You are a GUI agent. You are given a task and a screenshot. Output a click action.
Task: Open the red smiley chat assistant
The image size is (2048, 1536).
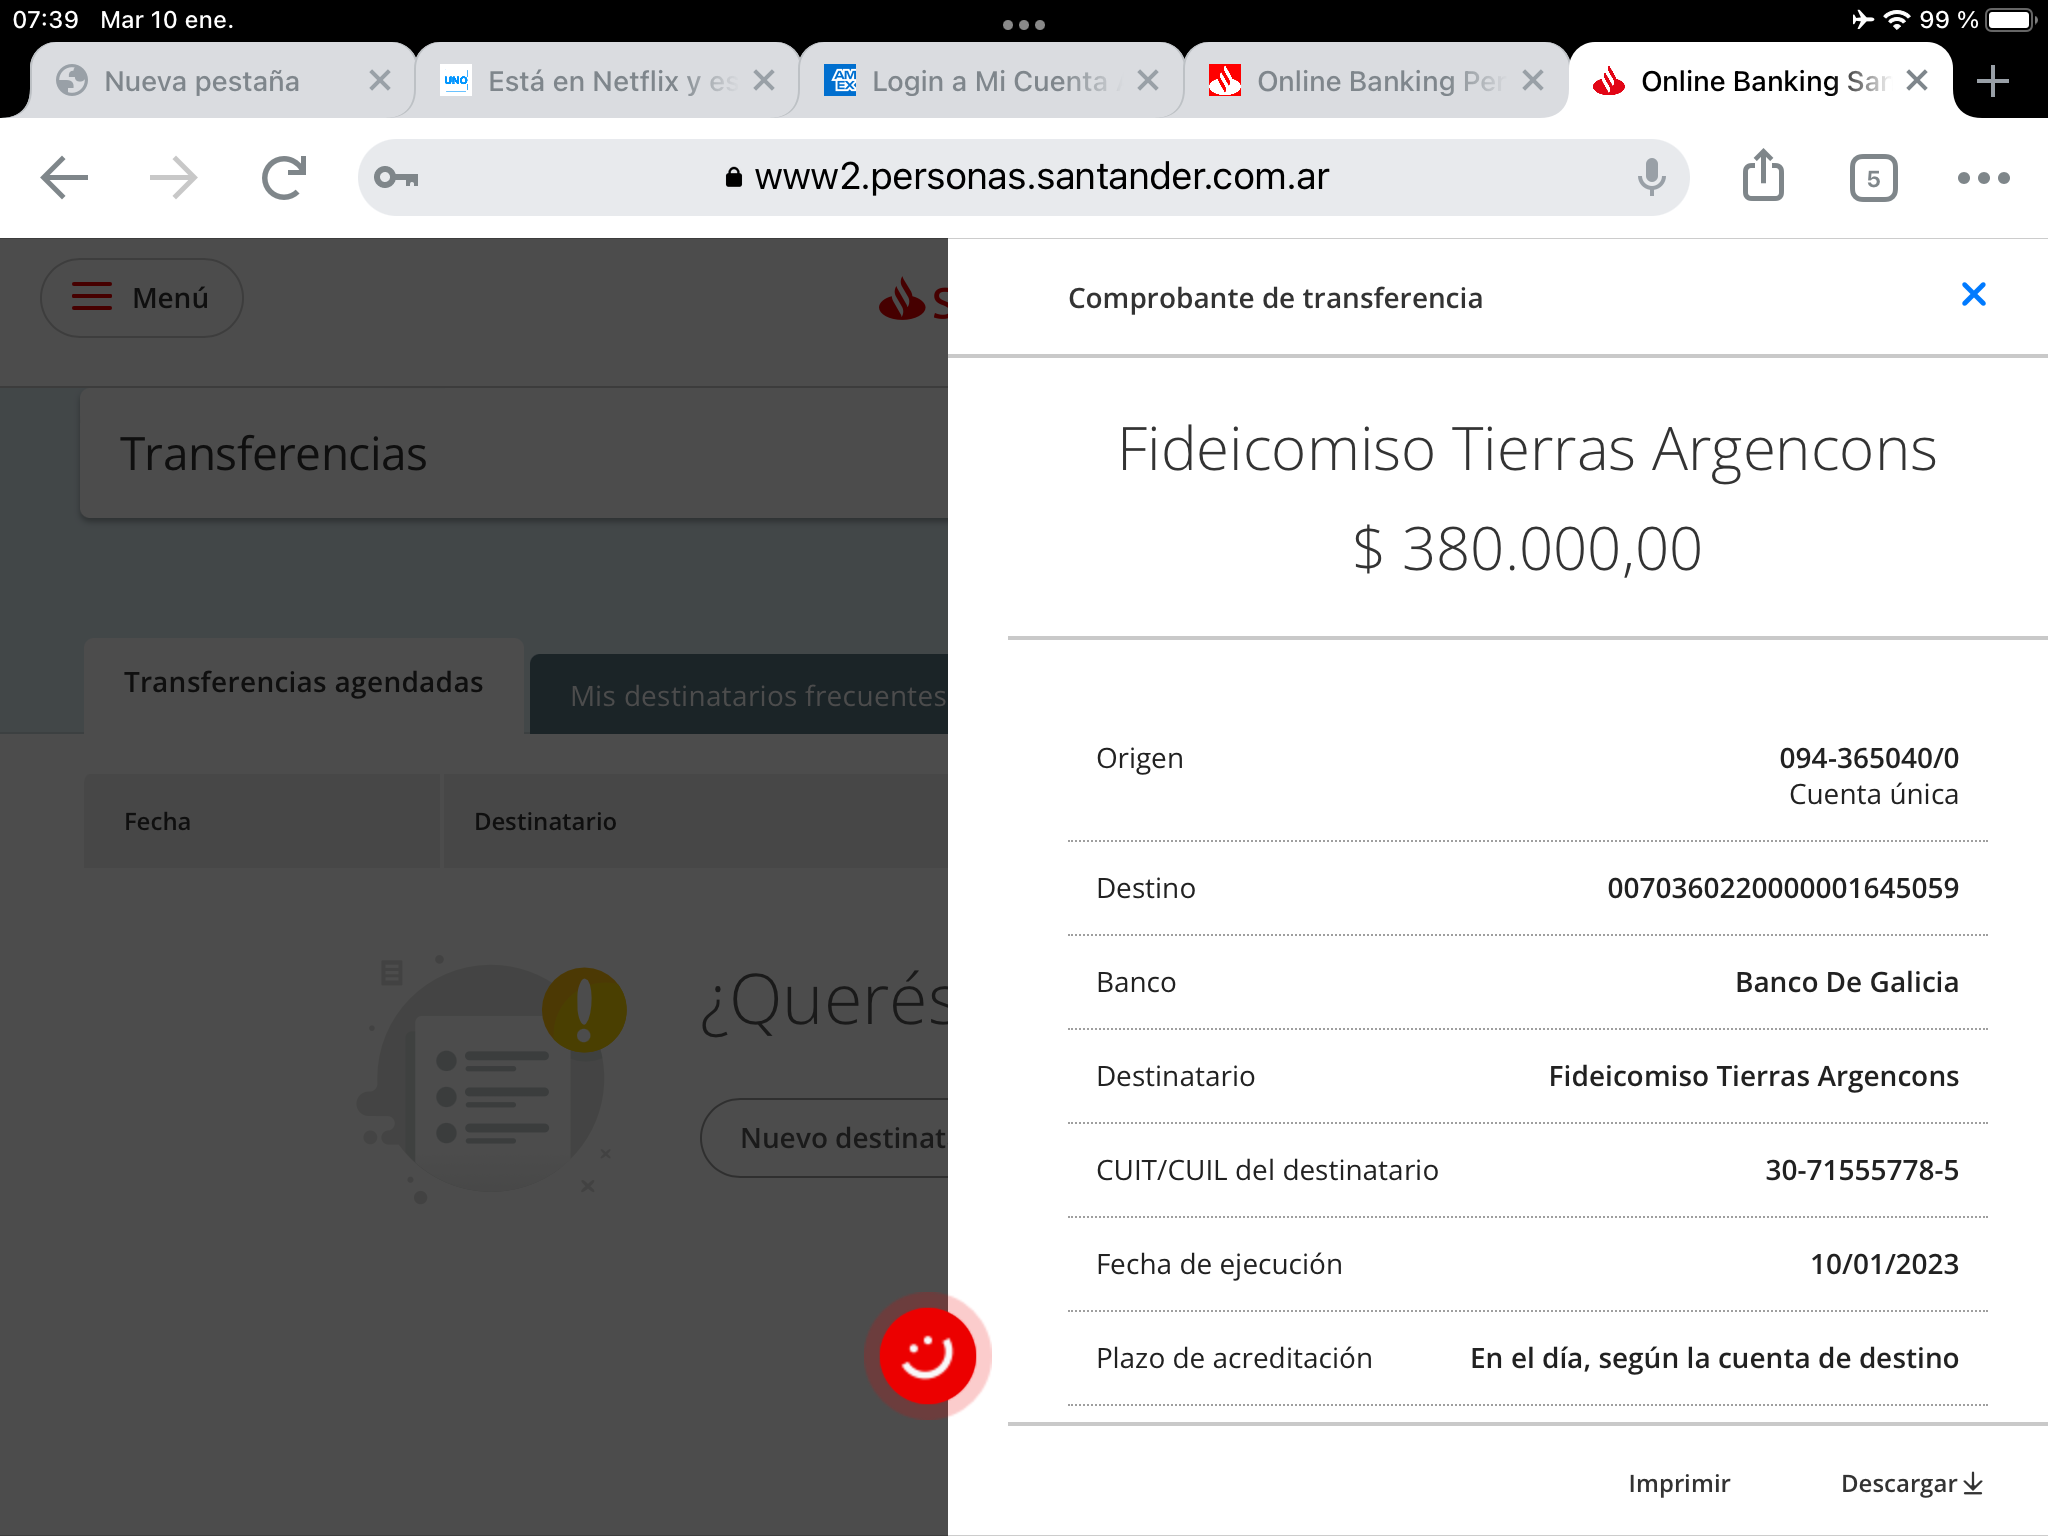[927, 1355]
